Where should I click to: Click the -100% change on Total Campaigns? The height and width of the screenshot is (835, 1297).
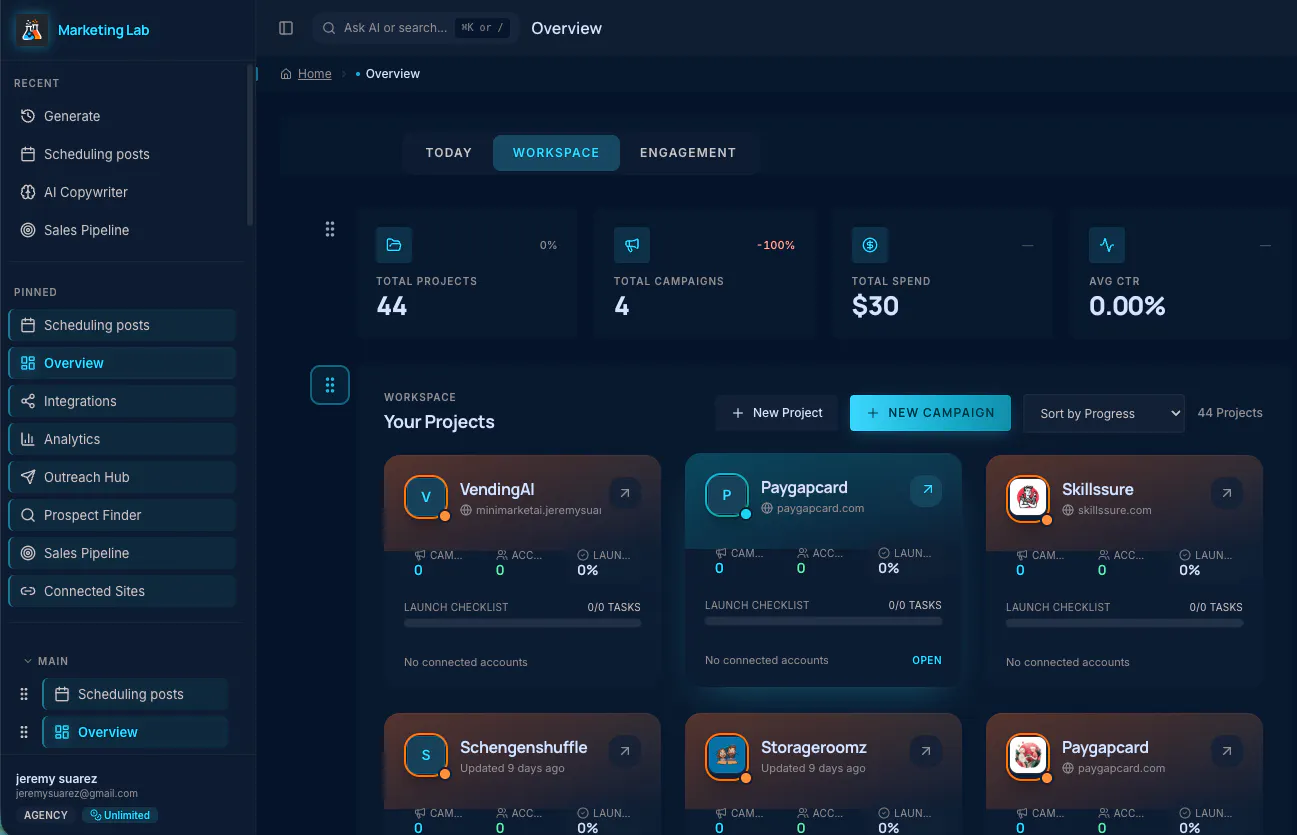pyautogui.click(x=778, y=245)
